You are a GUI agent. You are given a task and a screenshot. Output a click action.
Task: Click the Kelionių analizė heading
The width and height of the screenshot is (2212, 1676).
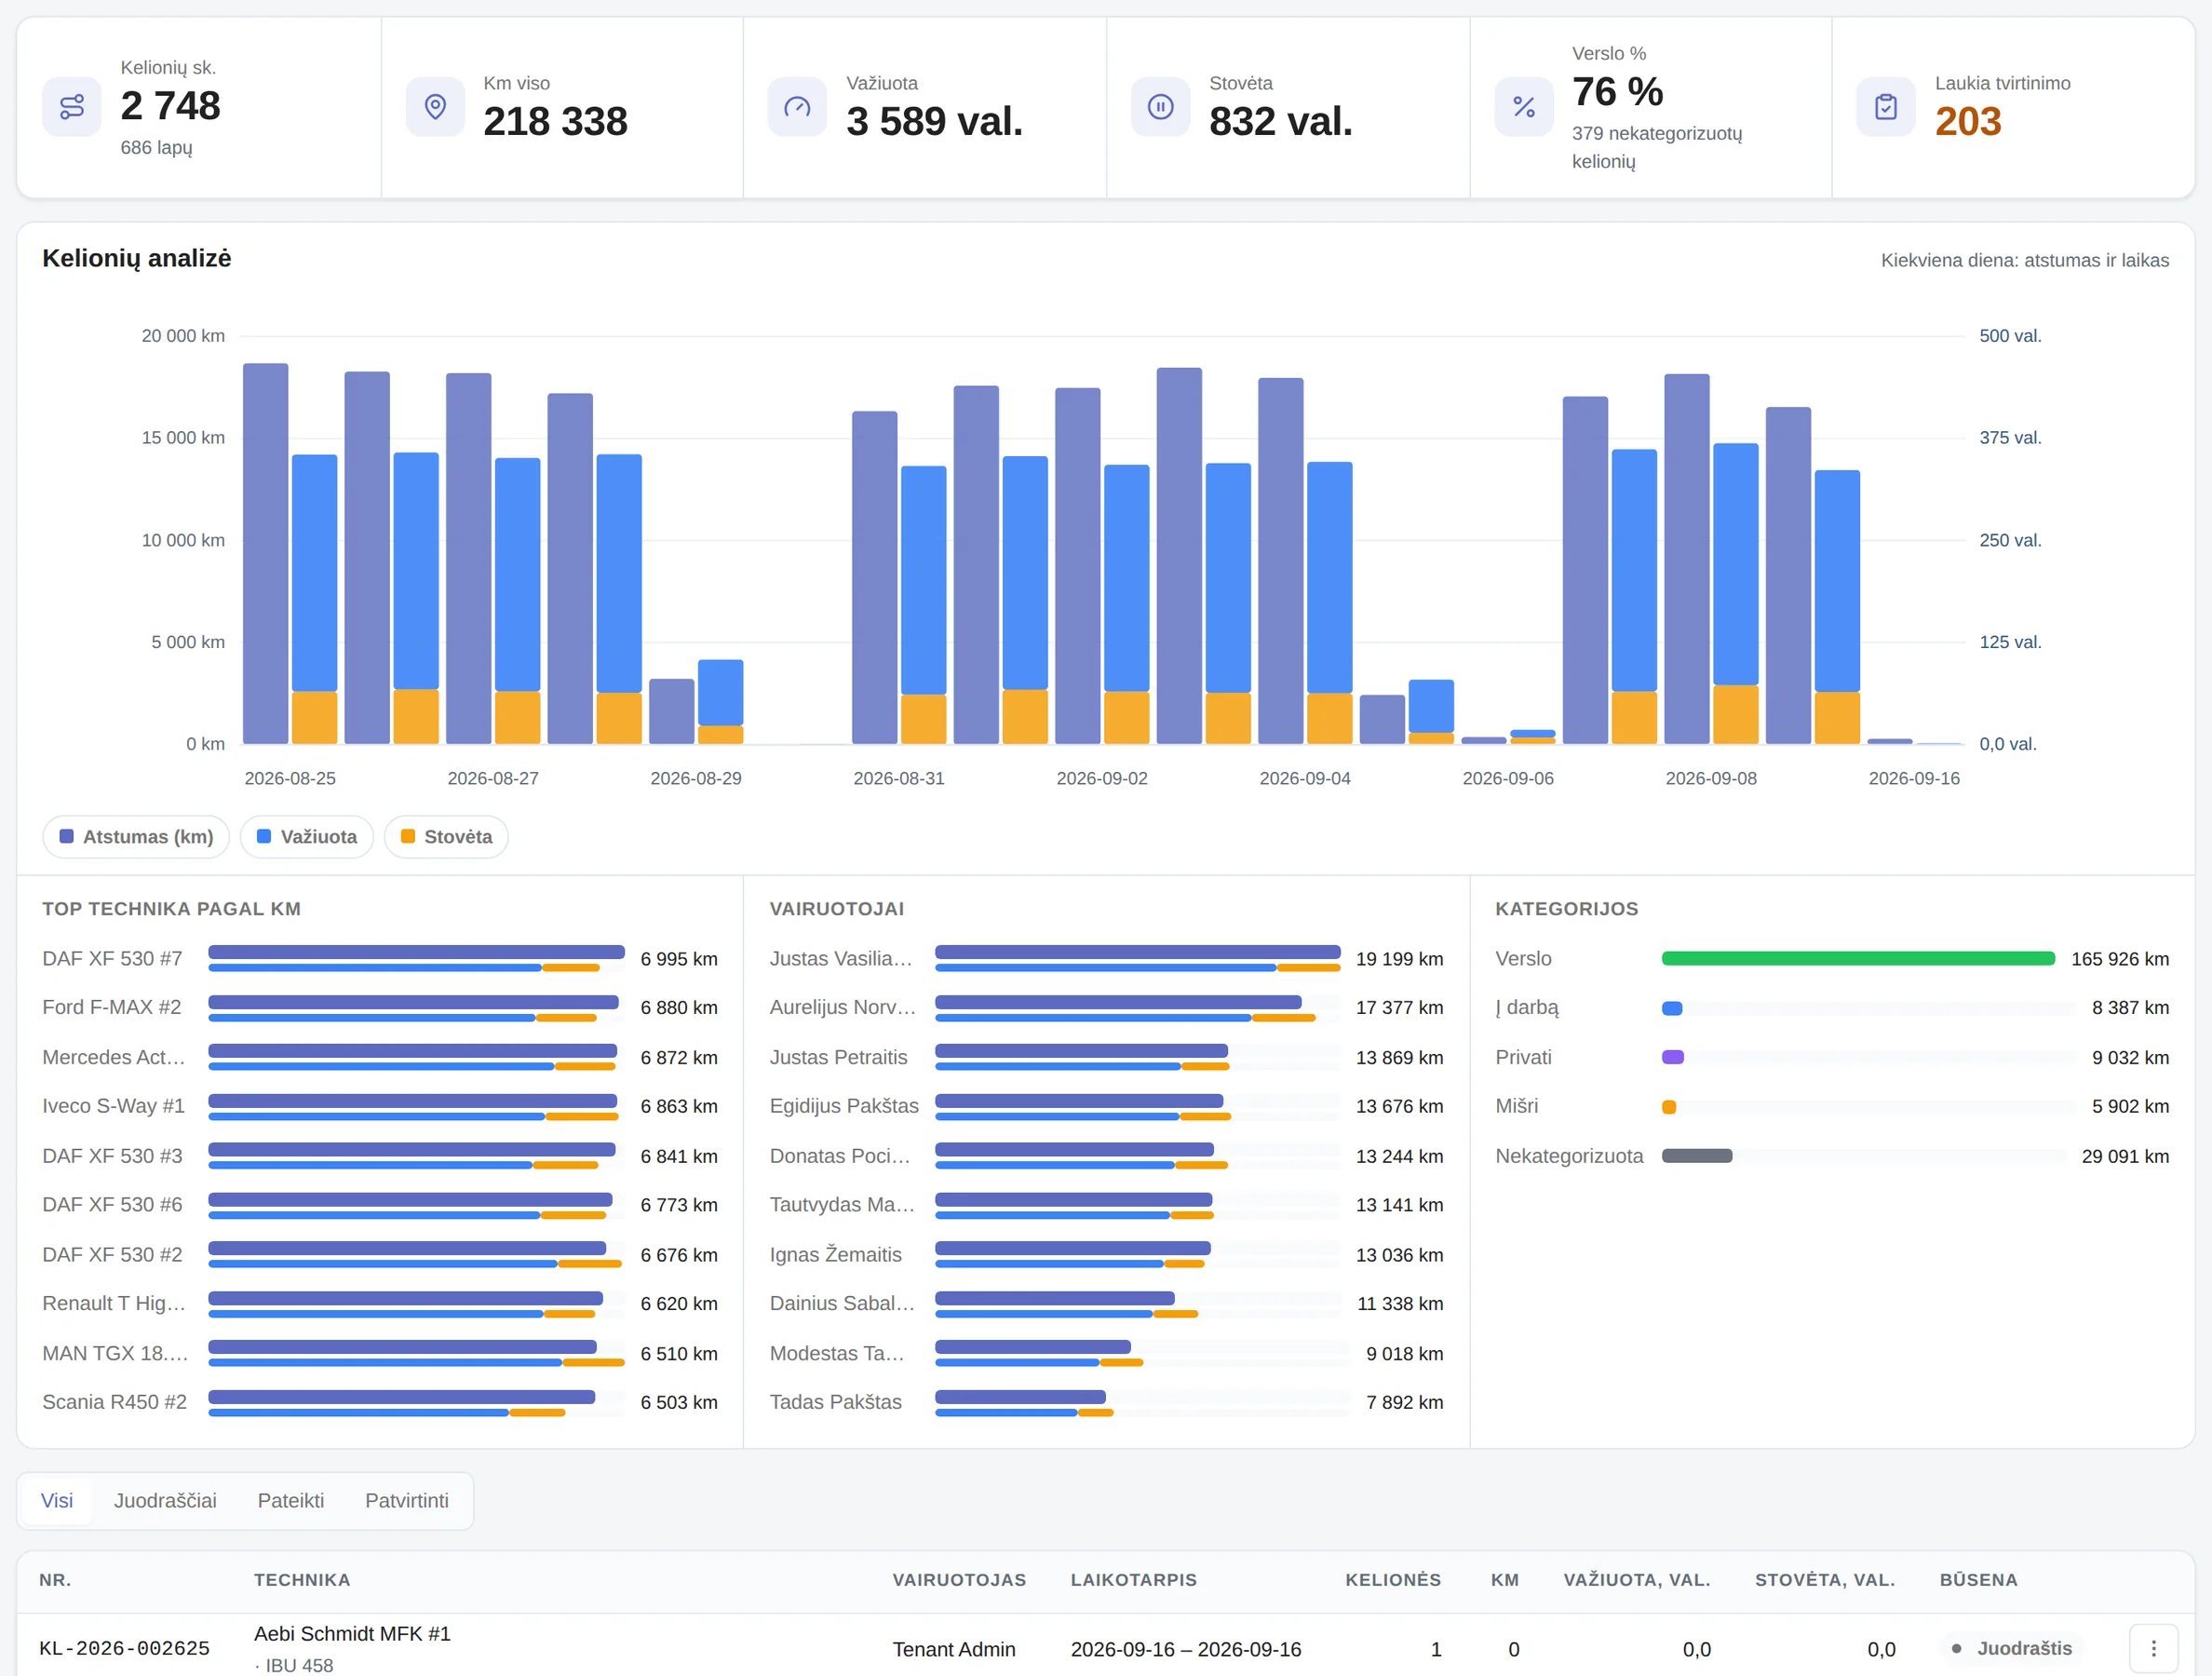(x=137, y=258)
